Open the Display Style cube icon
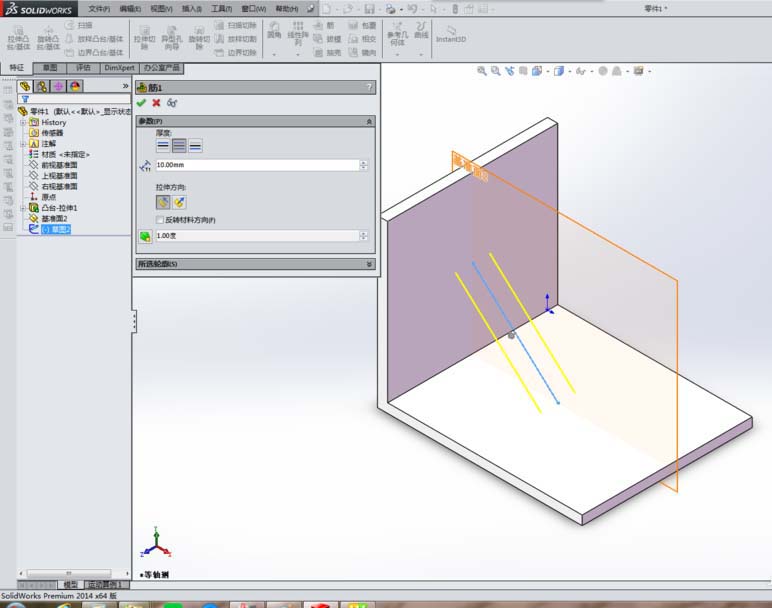 click(559, 71)
